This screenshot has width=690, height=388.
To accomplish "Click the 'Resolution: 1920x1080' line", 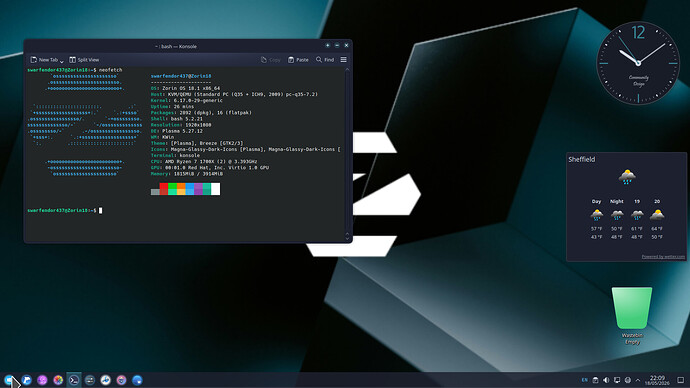I will [181, 125].
